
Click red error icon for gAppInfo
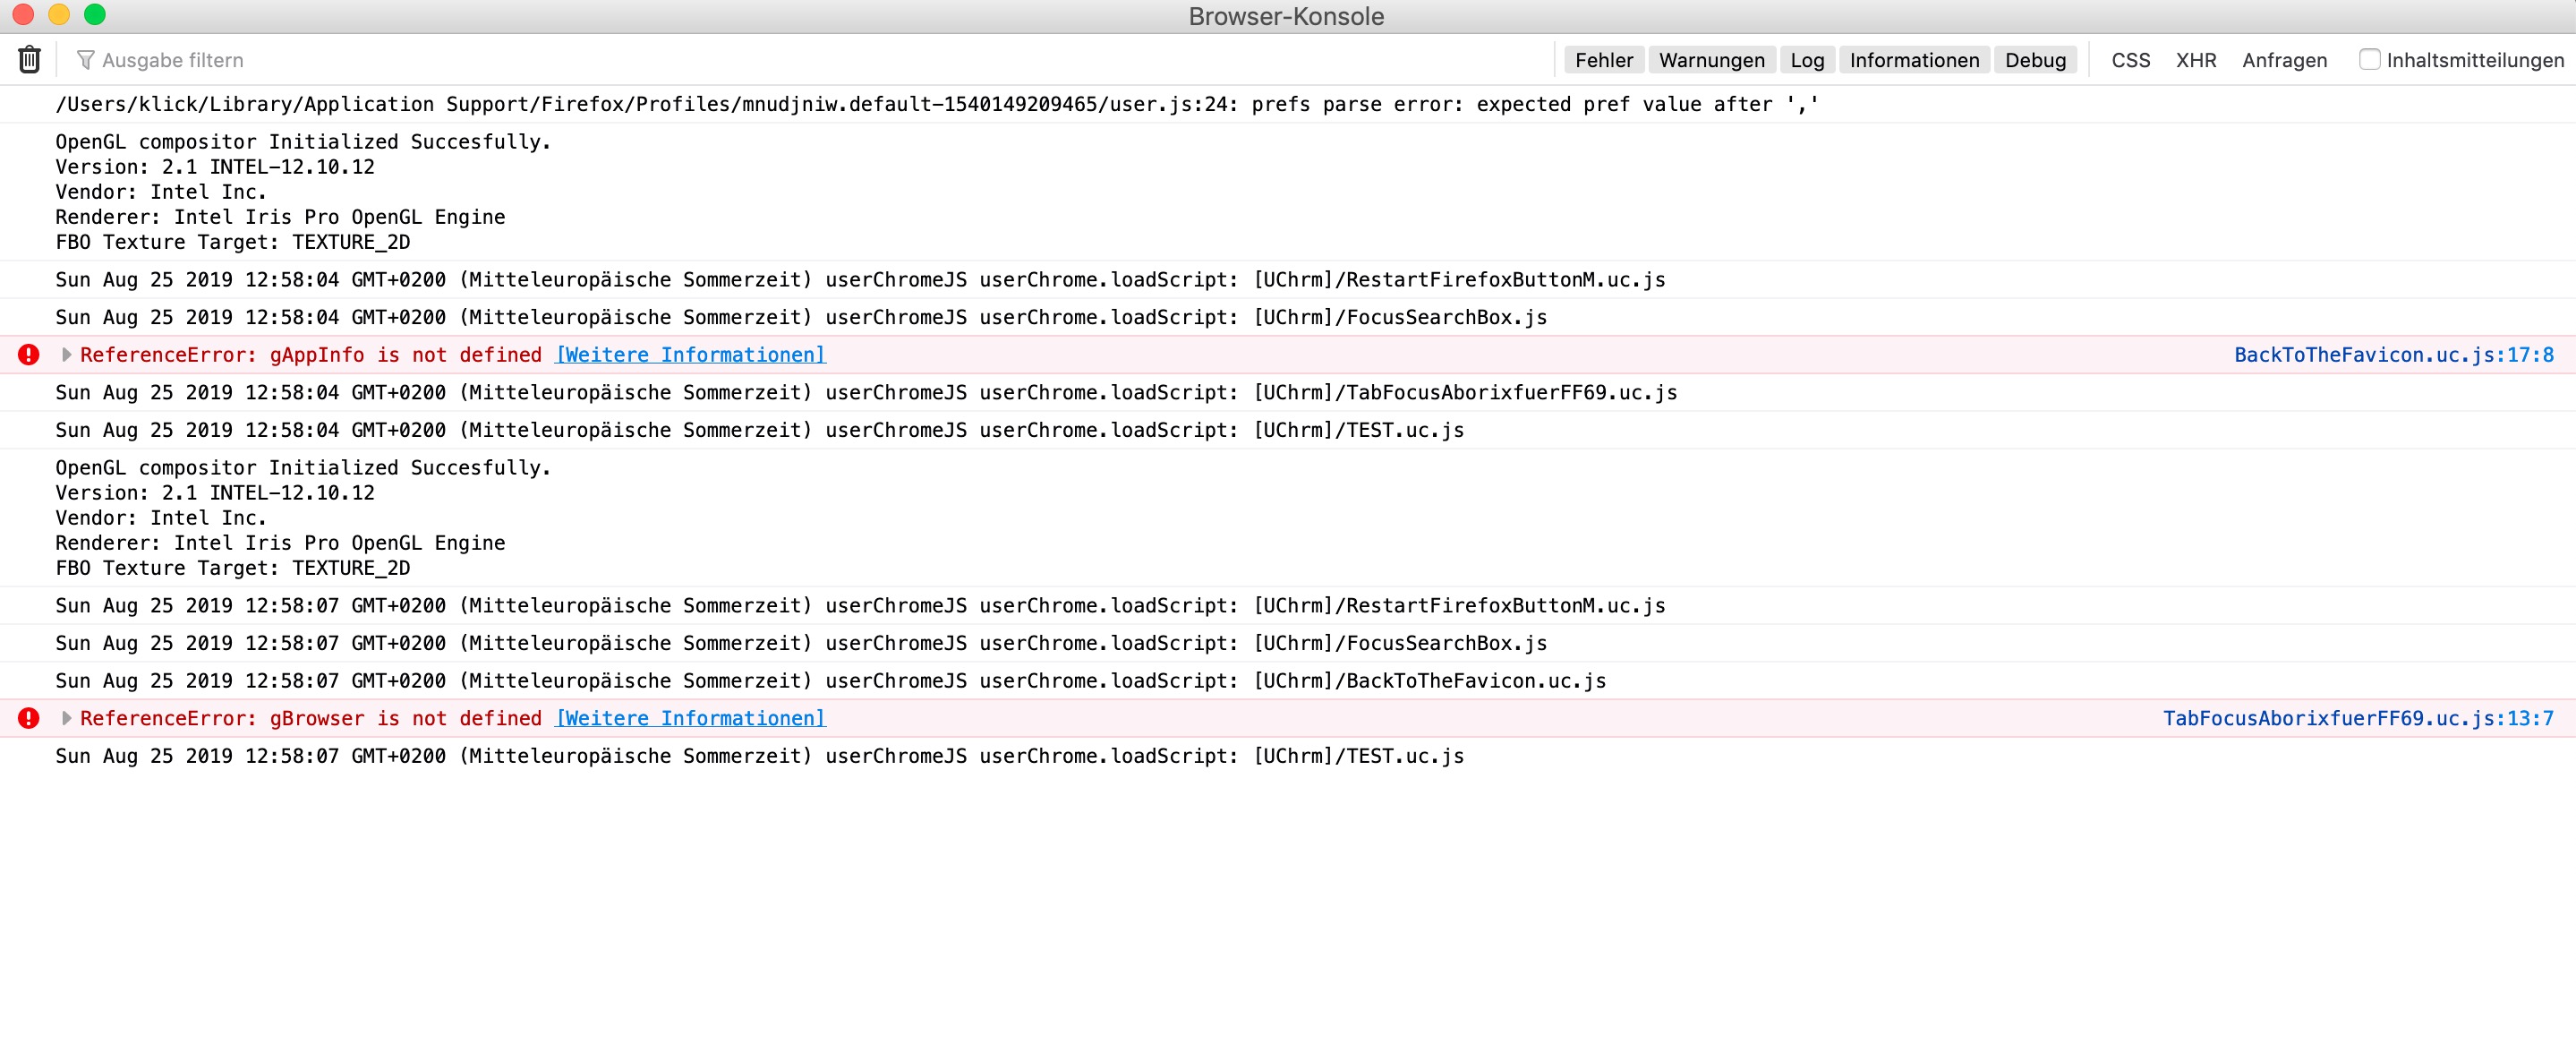pyautogui.click(x=29, y=355)
